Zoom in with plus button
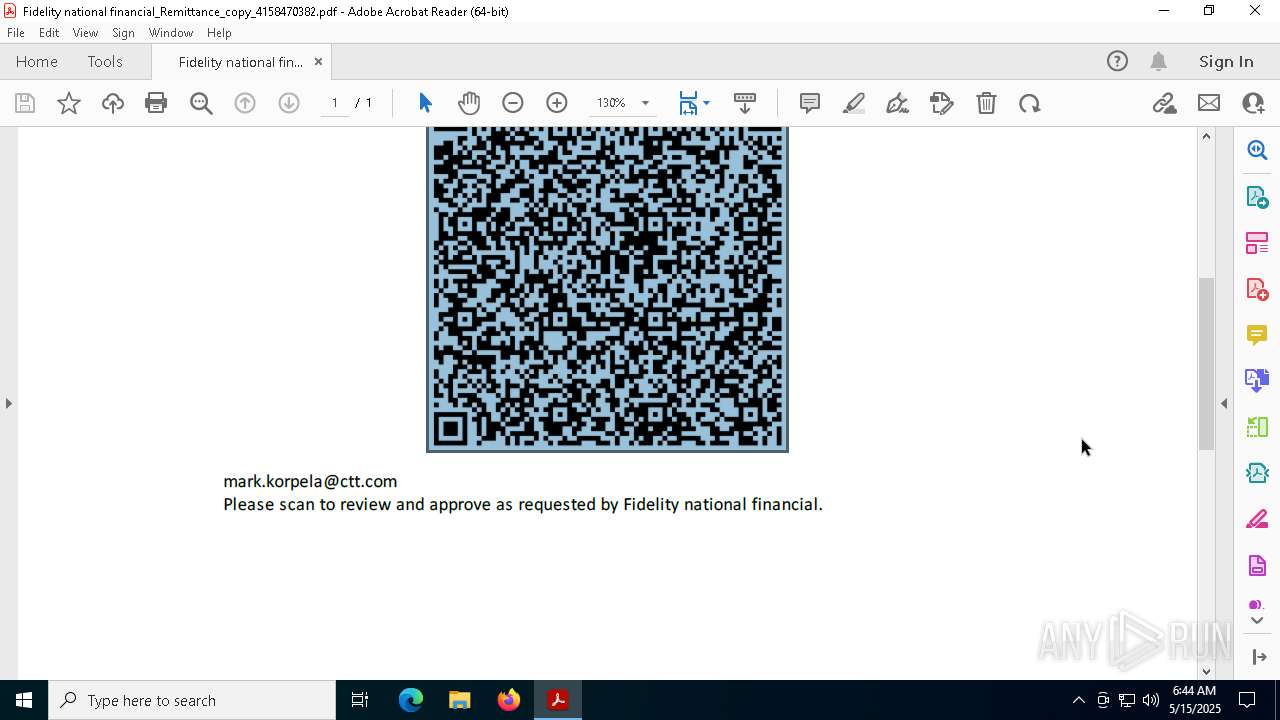The height and width of the screenshot is (720, 1280). click(x=557, y=103)
